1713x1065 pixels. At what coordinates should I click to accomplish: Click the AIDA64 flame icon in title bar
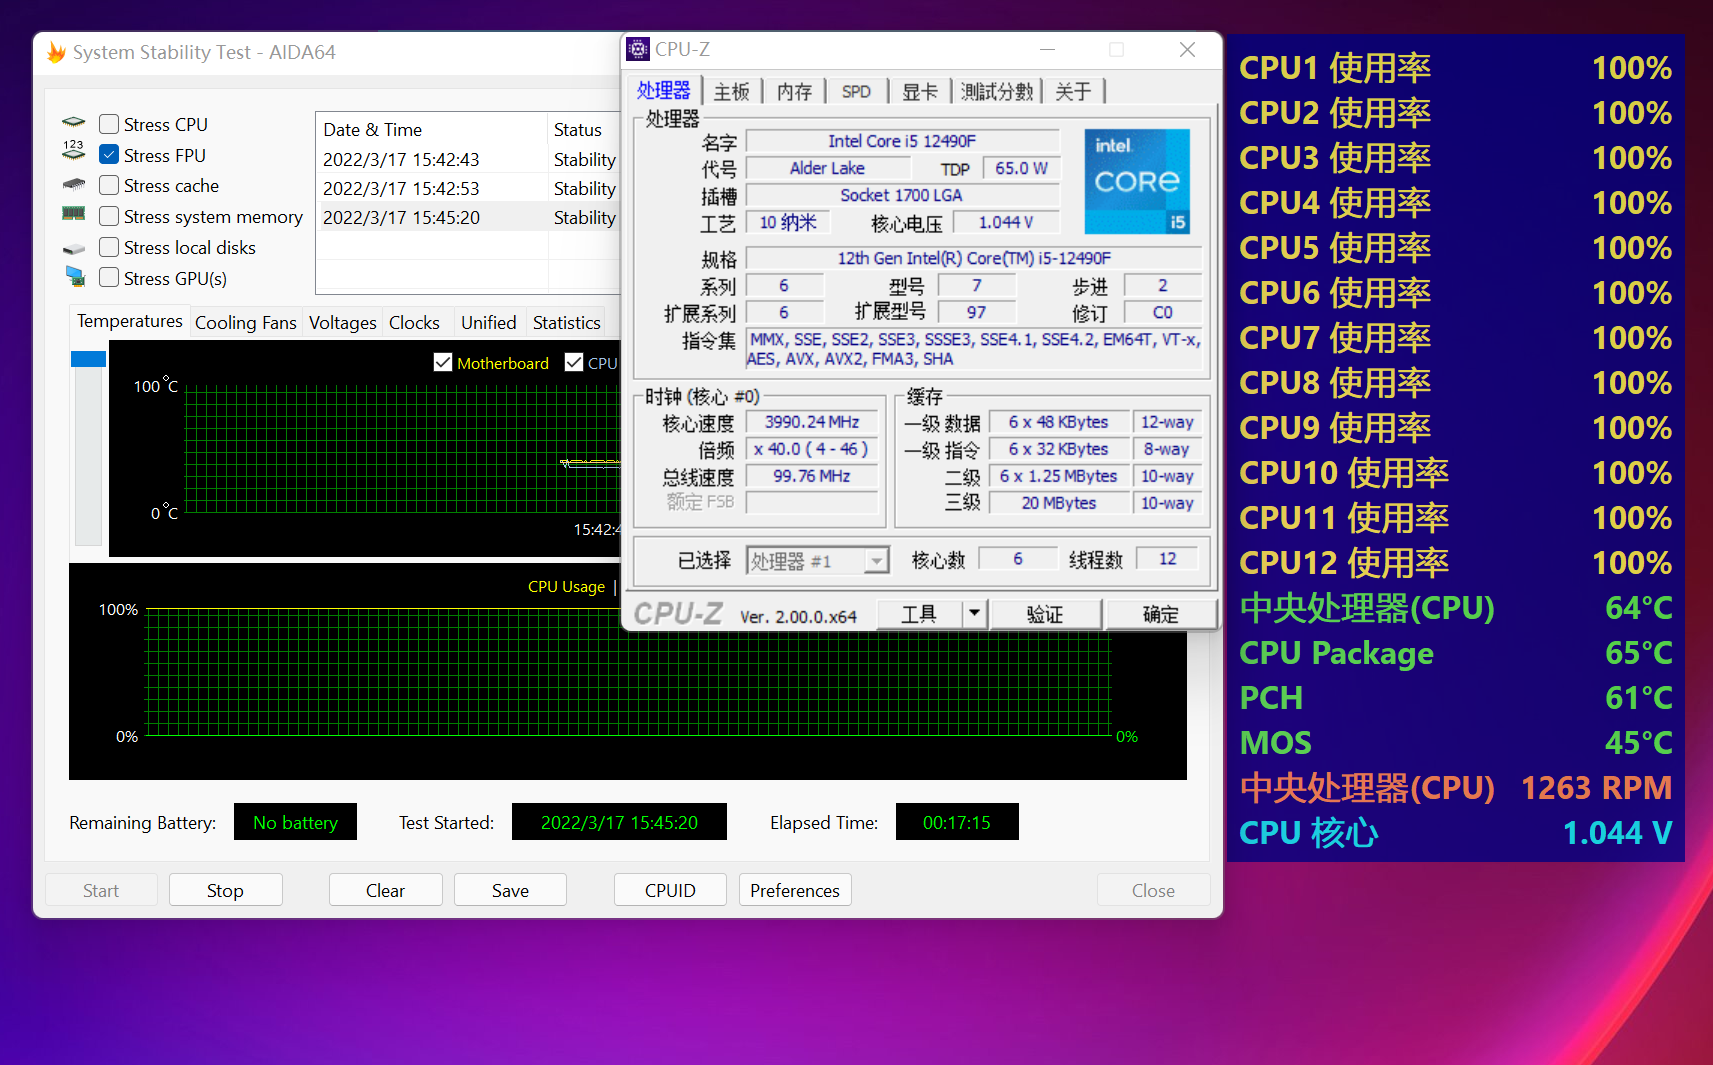click(56, 52)
